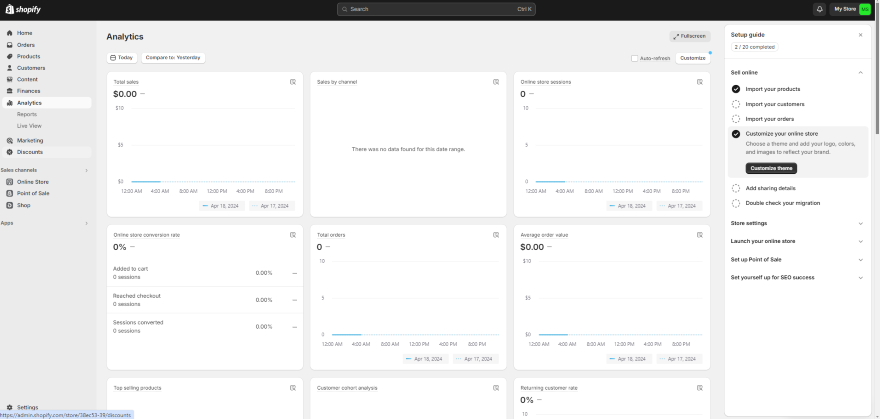
Task: Click the Finances bank icon
Action: point(10,91)
